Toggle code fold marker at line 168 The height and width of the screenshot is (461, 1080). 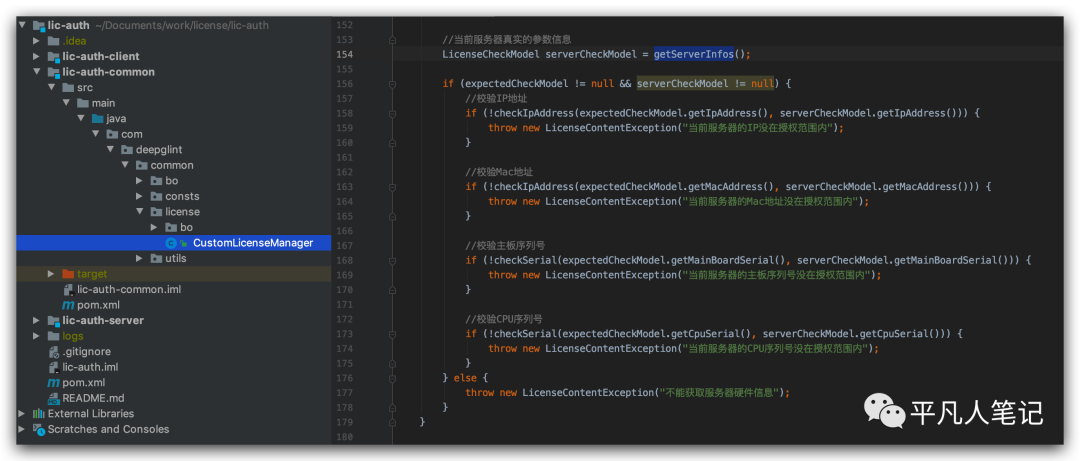[x=392, y=260]
